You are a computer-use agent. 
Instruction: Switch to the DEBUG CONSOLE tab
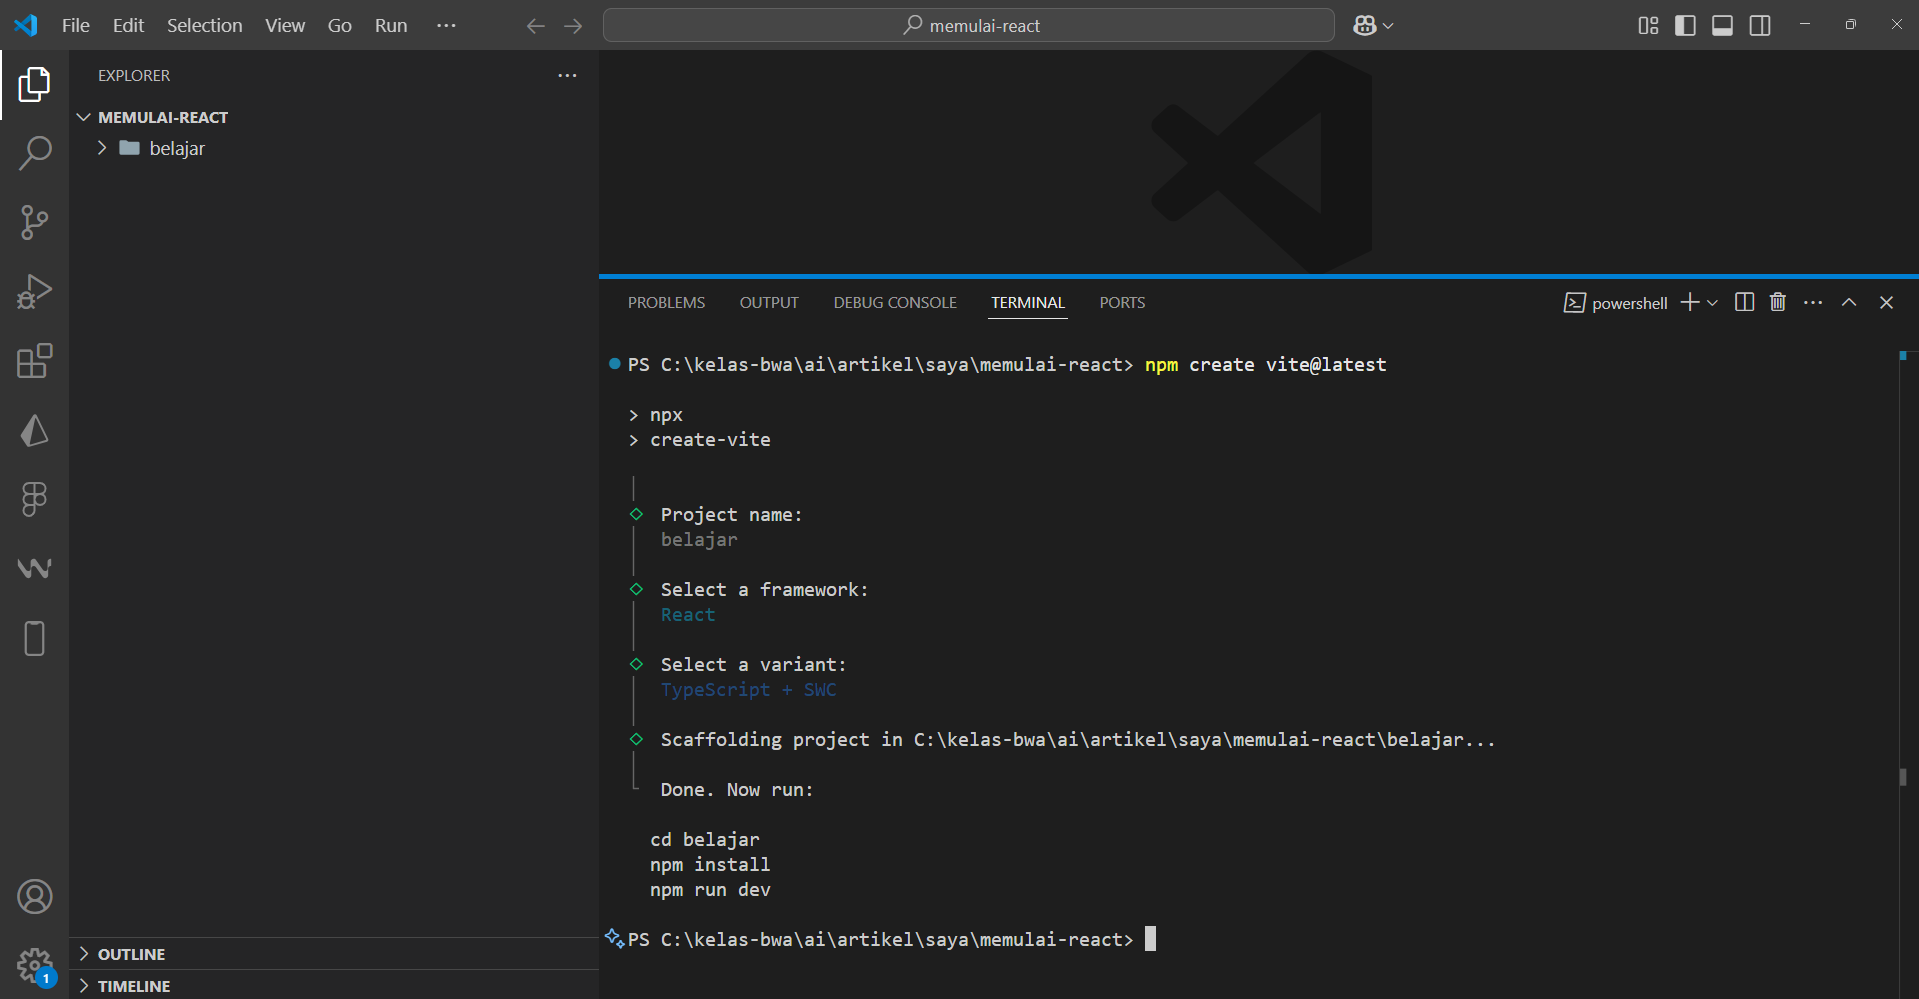(895, 302)
